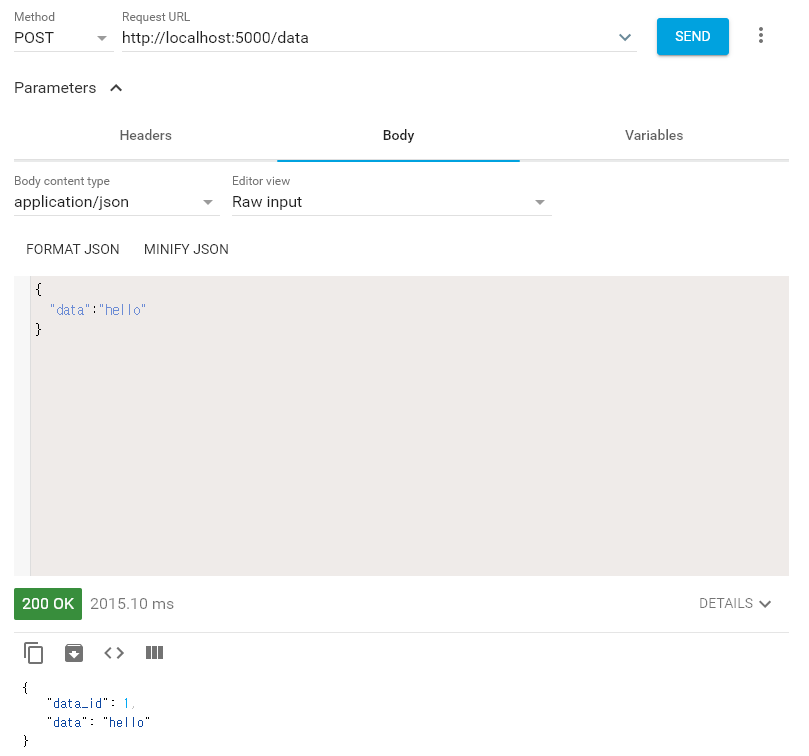The image size is (809, 756).
Task: Click MINIFY JSON button
Action: click(x=186, y=249)
